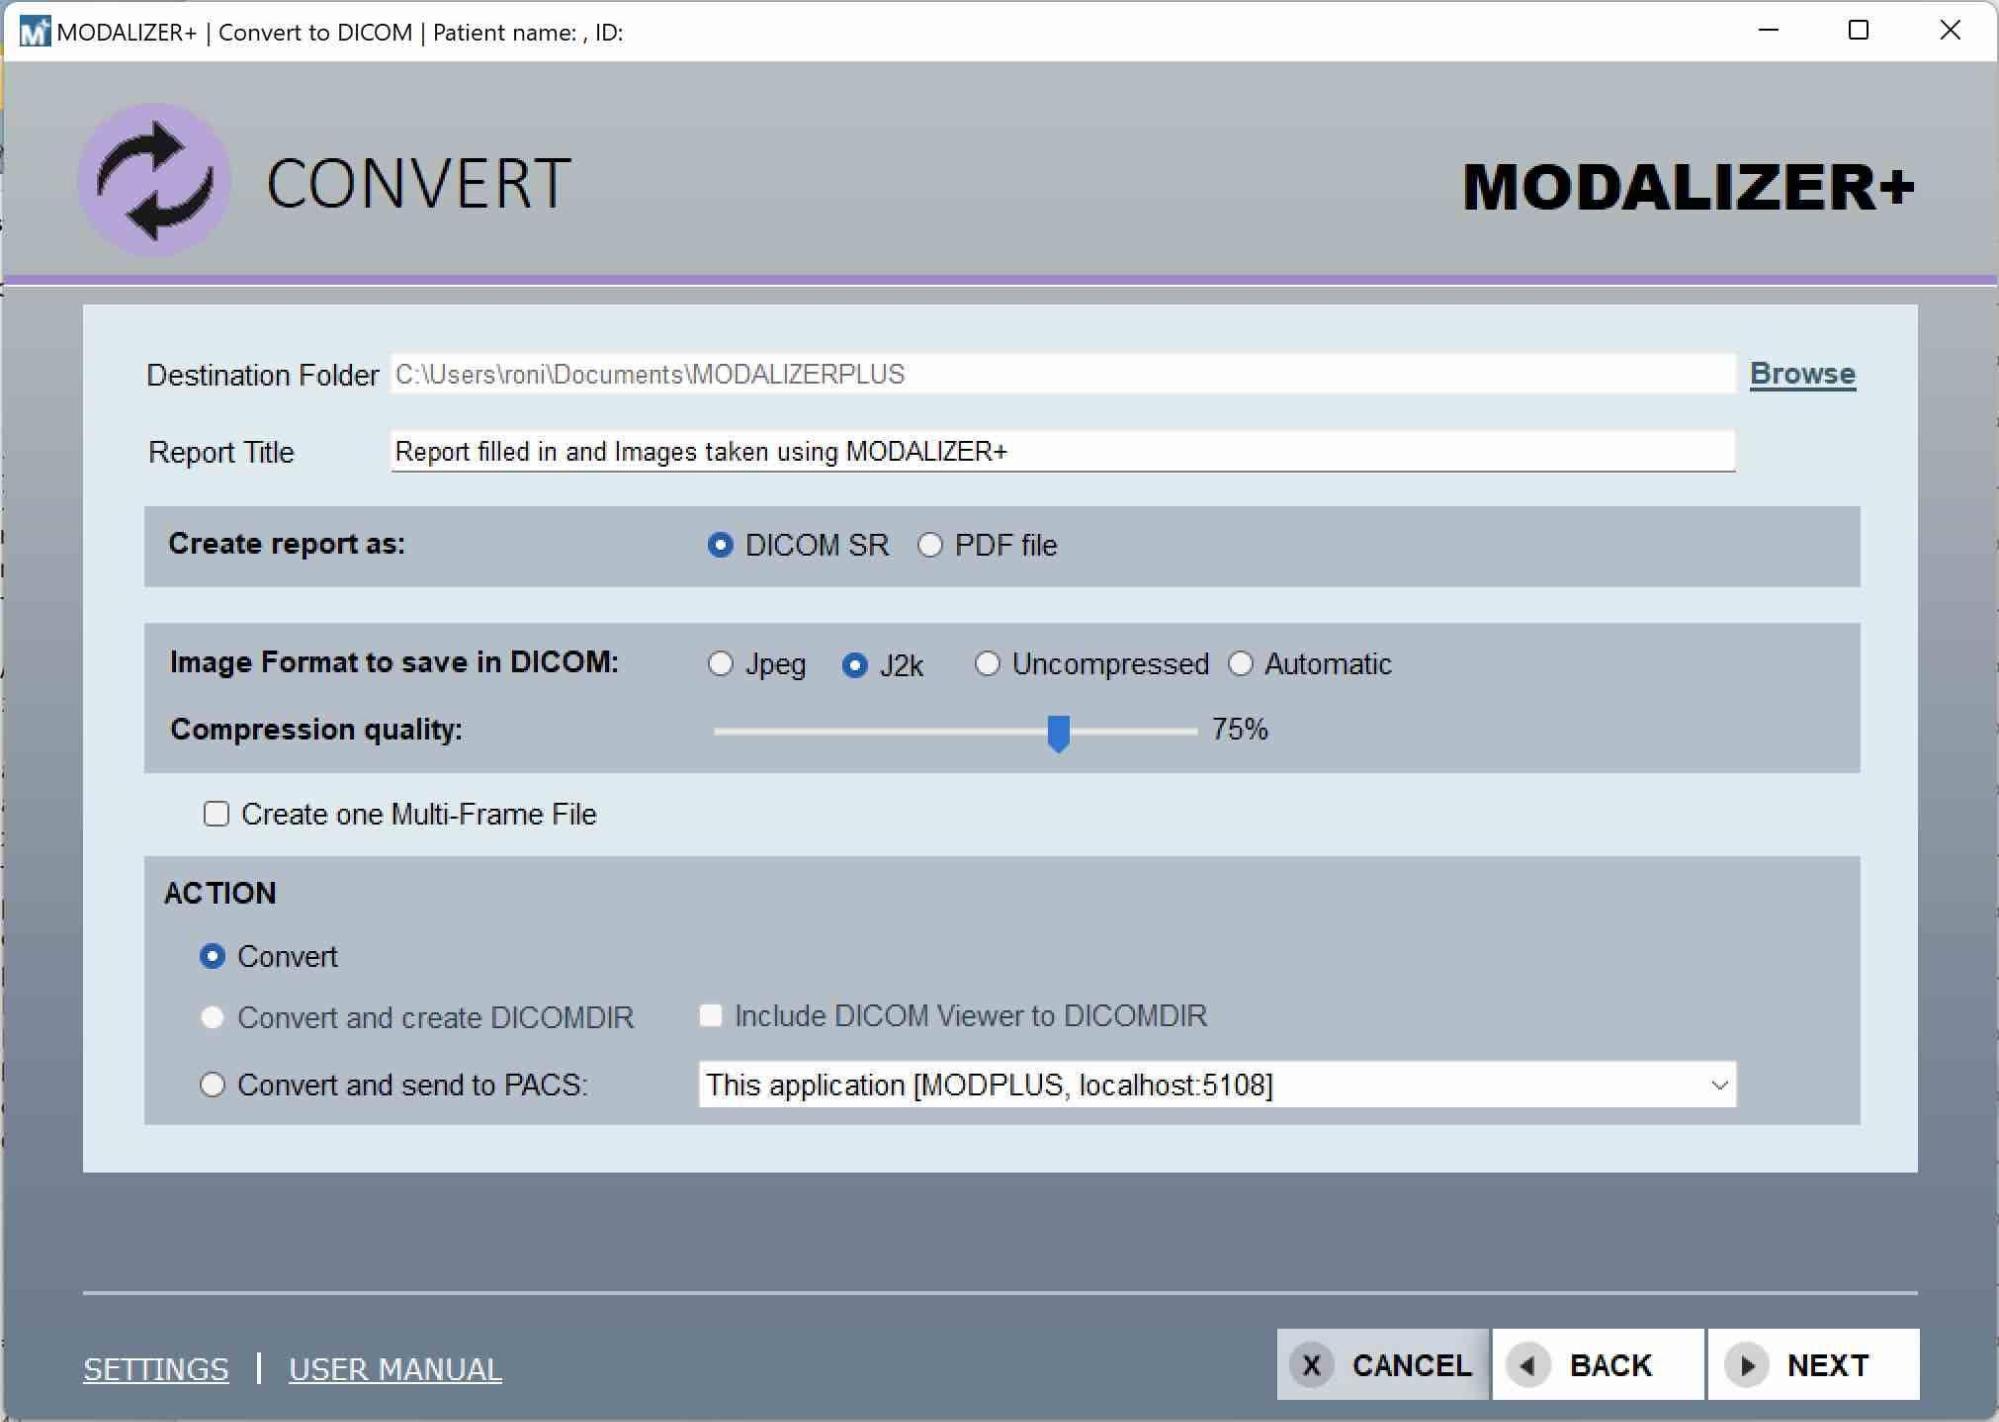This screenshot has width=1999, height=1422.
Task: Enable Create one Multi-Frame File checkbox
Action: [x=216, y=814]
